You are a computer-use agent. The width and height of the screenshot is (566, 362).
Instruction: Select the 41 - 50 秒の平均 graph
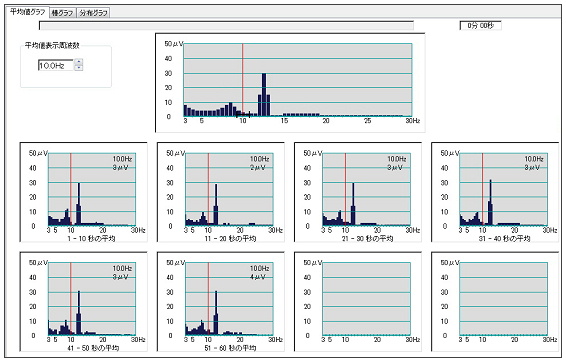[84, 302]
